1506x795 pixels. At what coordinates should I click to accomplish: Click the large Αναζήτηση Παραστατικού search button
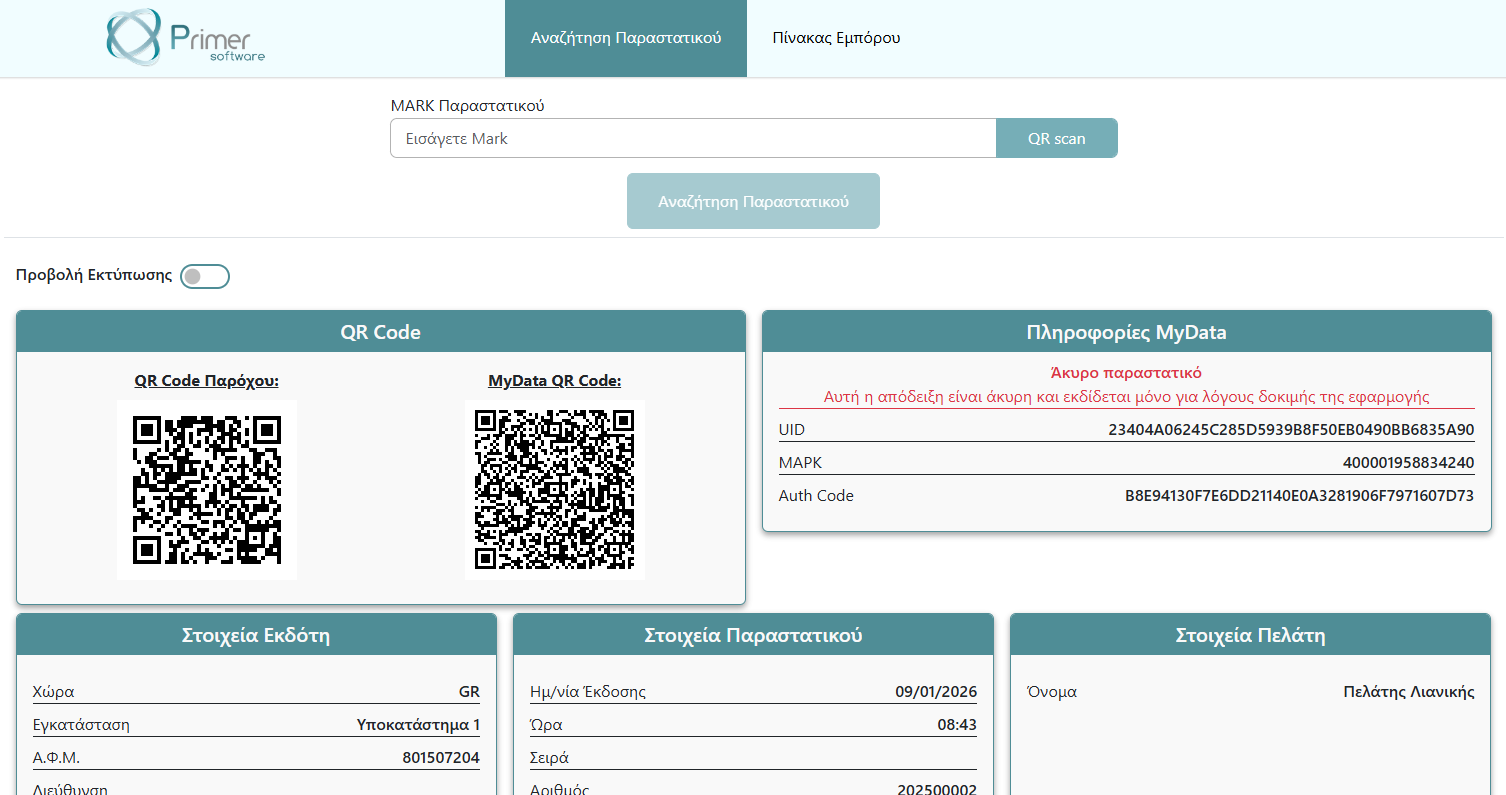753,201
